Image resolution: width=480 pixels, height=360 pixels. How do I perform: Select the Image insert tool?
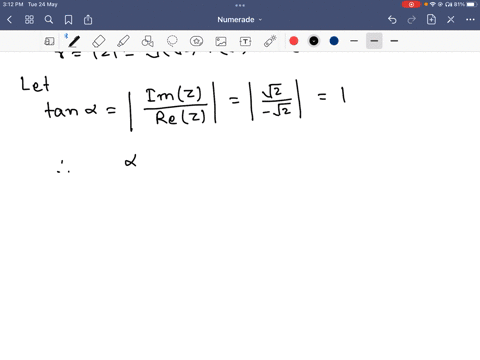(221, 41)
